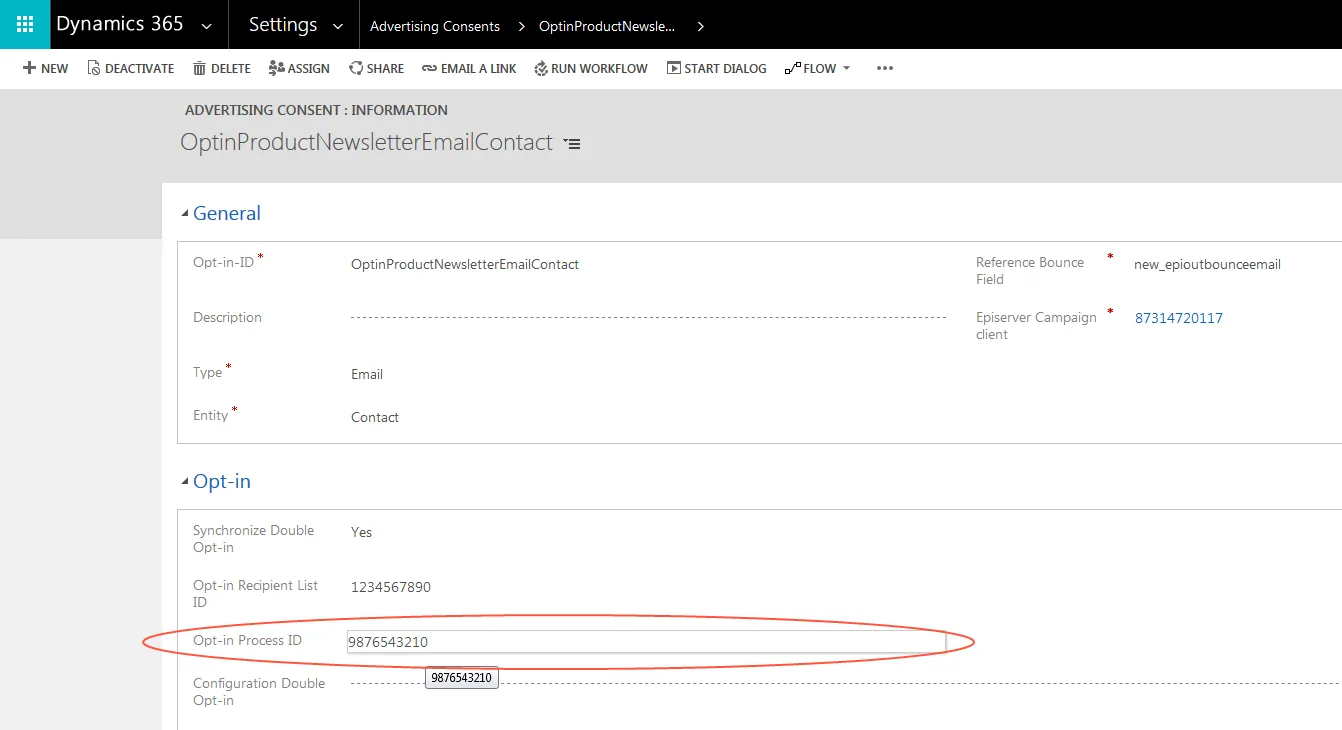1342x730 pixels.
Task: Open Episerver Campaign client link 87314720117
Action: [1179, 318]
